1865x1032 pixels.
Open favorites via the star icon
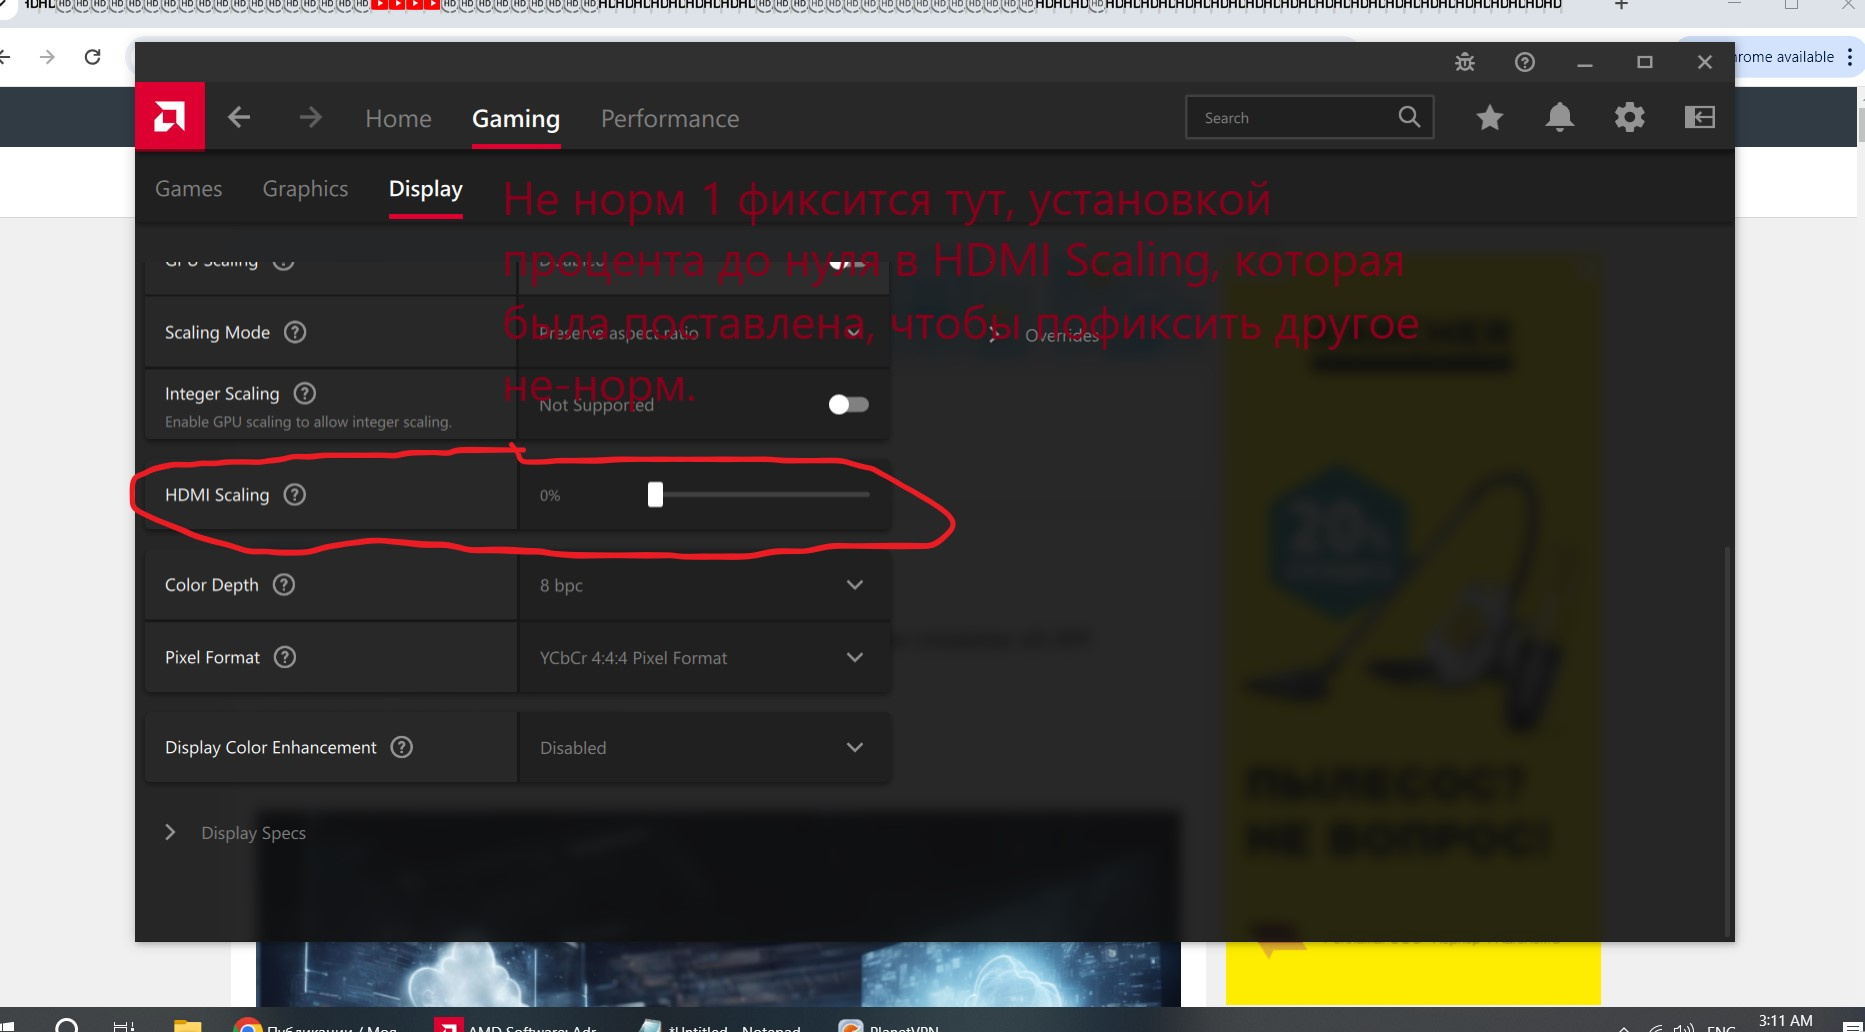pyautogui.click(x=1490, y=118)
